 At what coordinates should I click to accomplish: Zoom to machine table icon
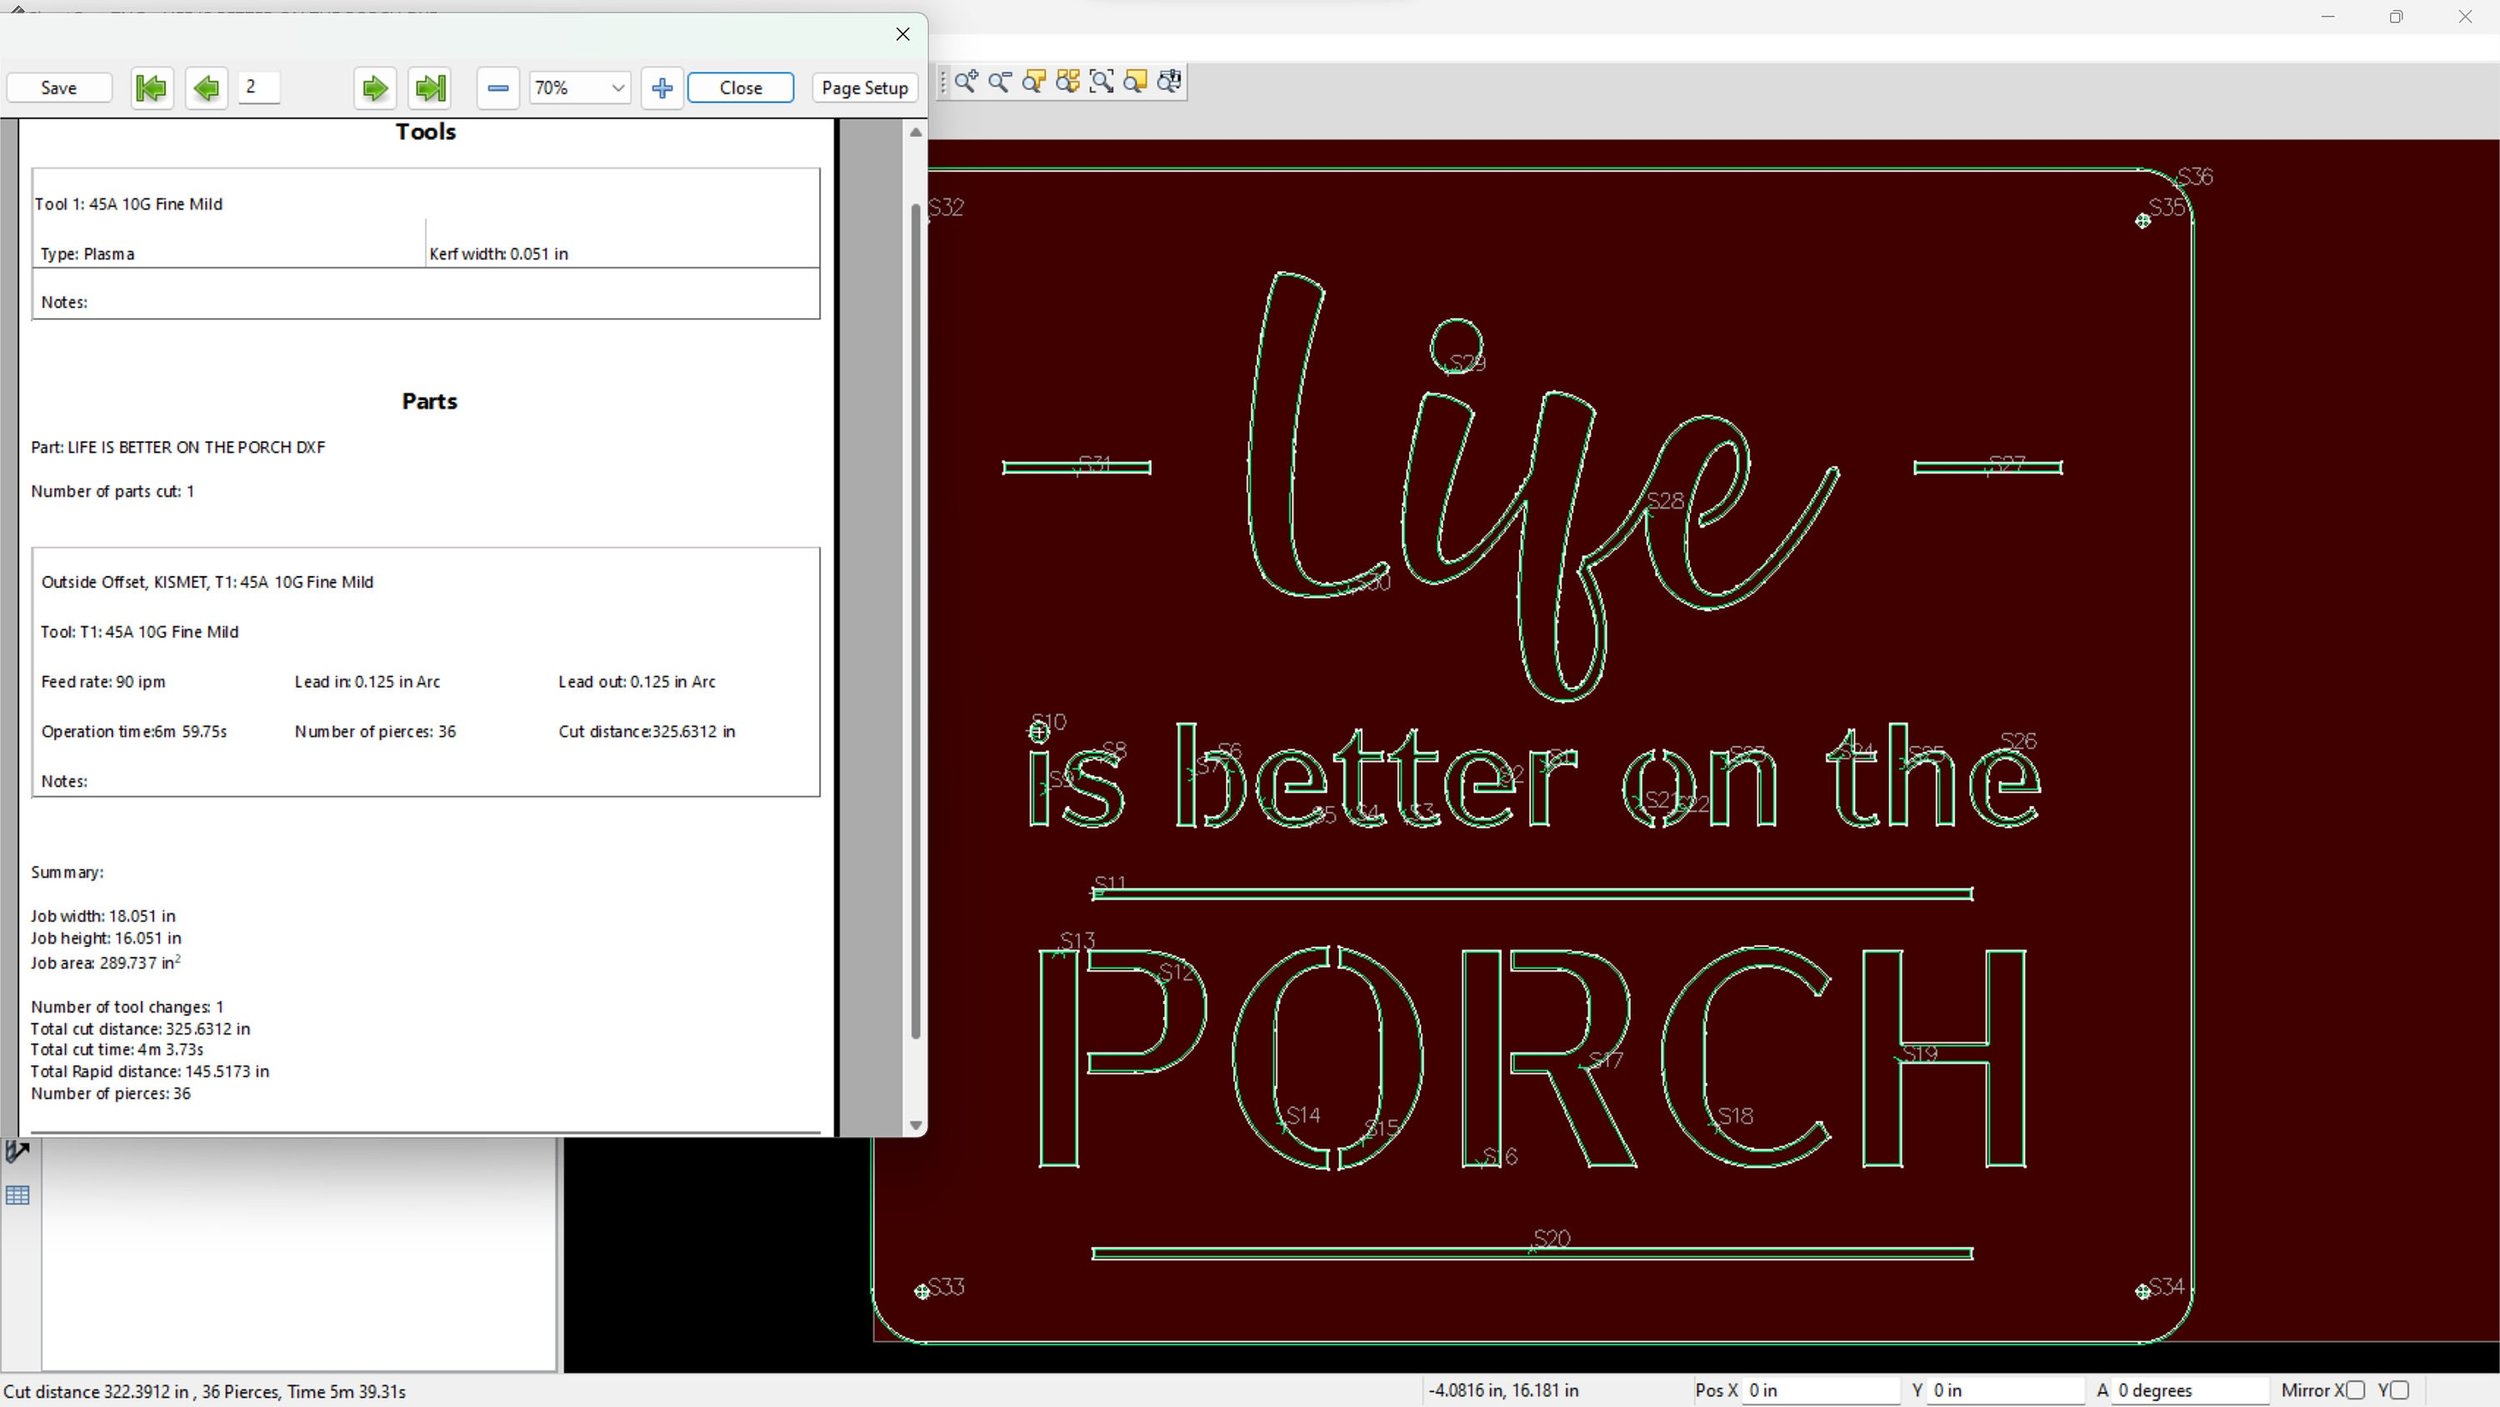point(1169,82)
